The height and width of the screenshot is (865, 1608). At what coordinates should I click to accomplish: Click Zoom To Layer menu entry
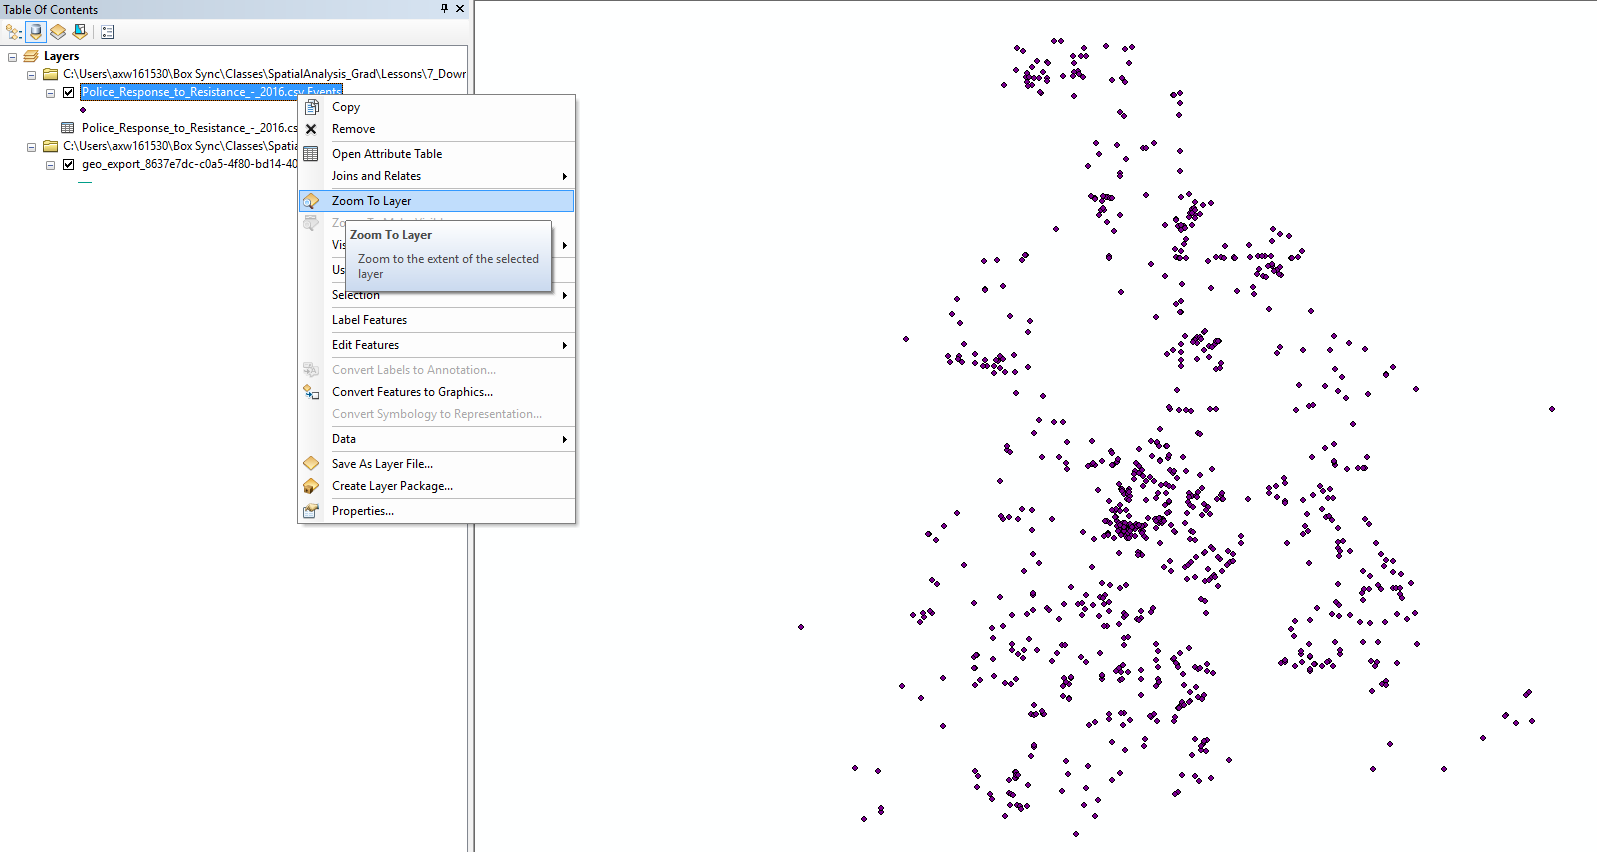(437, 201)
